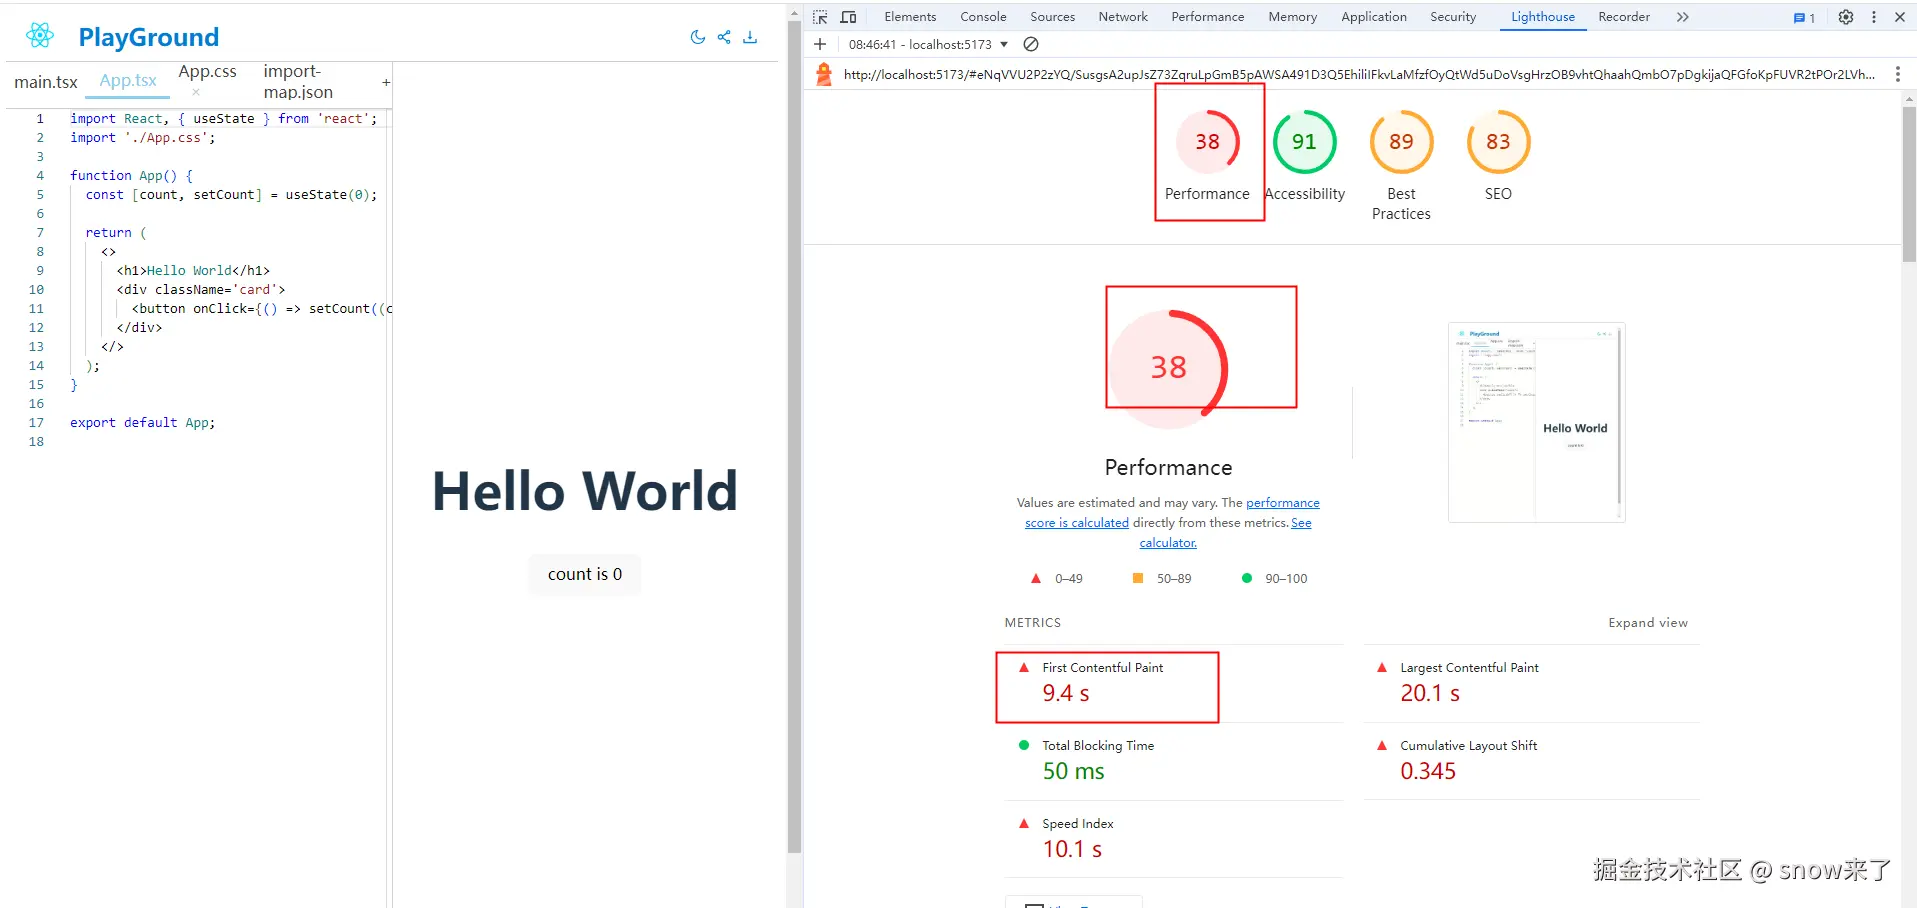The width and height of the screenshot is (1917, 908).
Task: Click the Lighthouse logo beside the URL
Action: (x=824, y=74)
